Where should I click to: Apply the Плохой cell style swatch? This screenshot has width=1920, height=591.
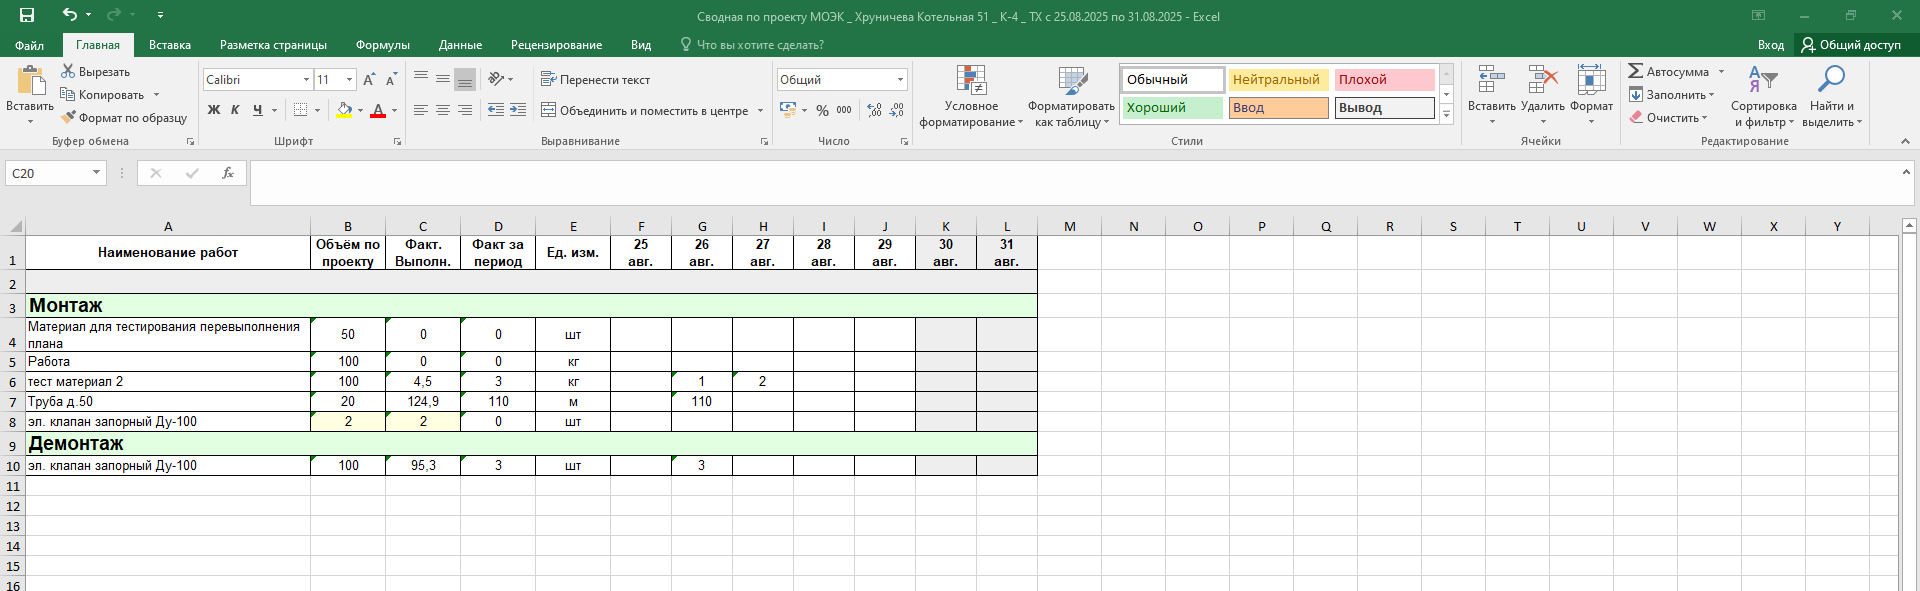click(x=1384, y=79)
